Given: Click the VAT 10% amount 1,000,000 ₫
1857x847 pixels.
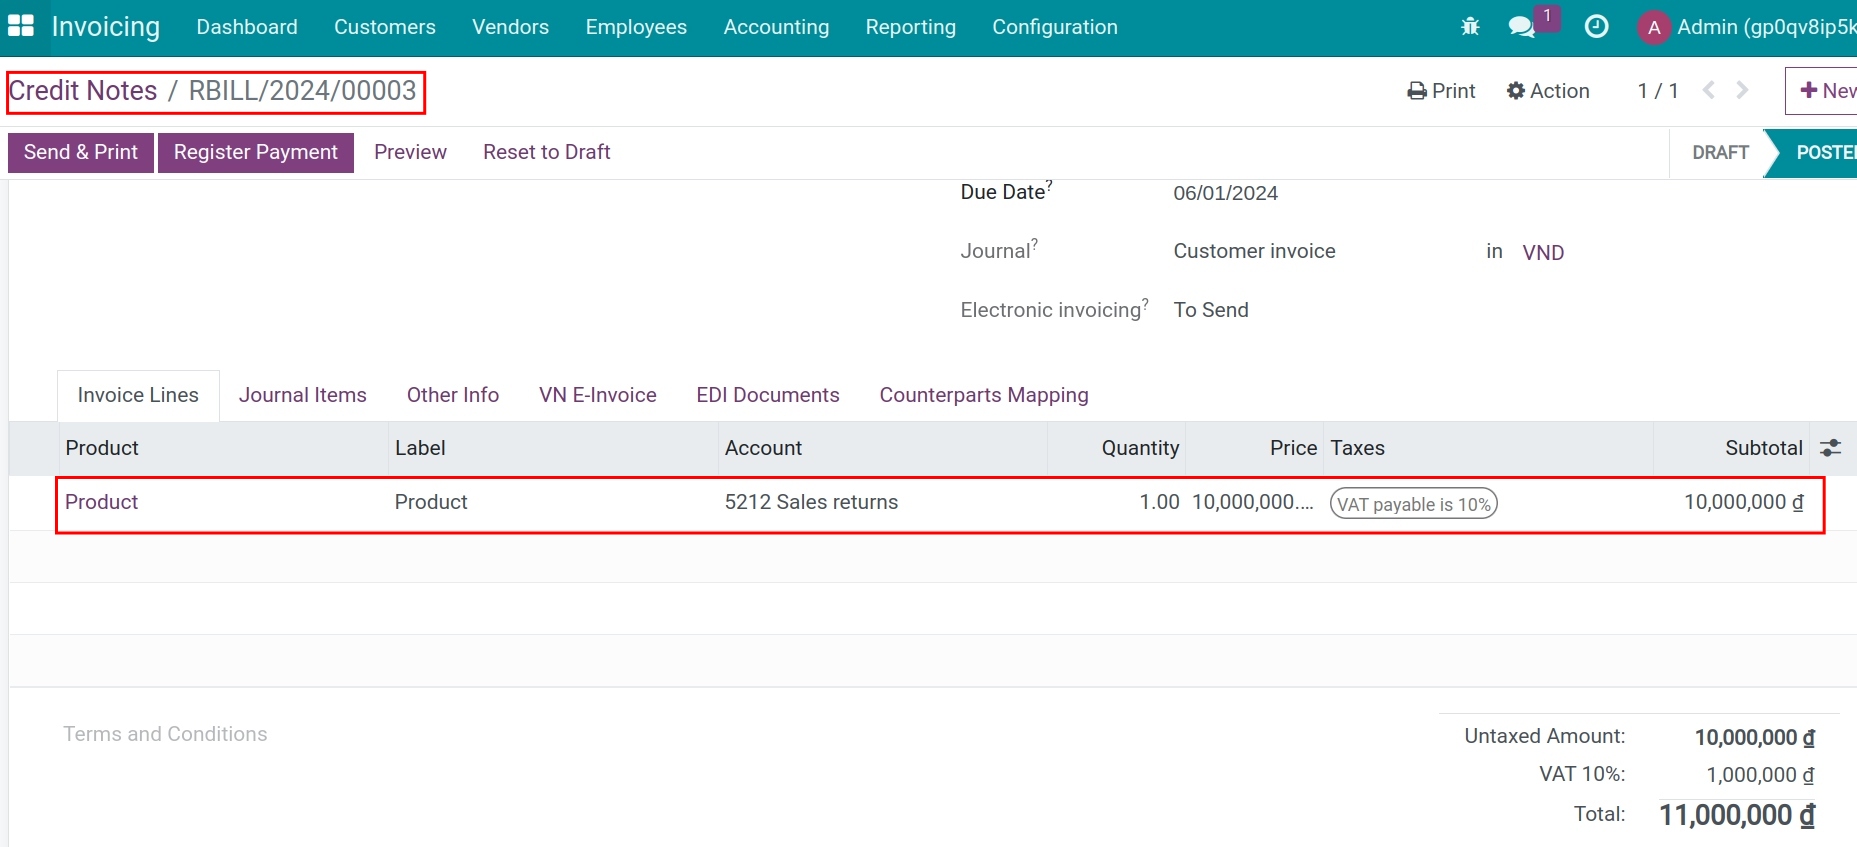Looking at the screenshot, I should tap(1760, 775).
